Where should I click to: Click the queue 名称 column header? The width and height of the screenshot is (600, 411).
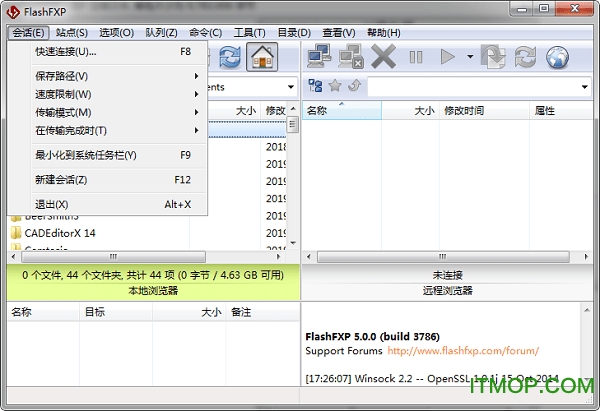point(43,312)
